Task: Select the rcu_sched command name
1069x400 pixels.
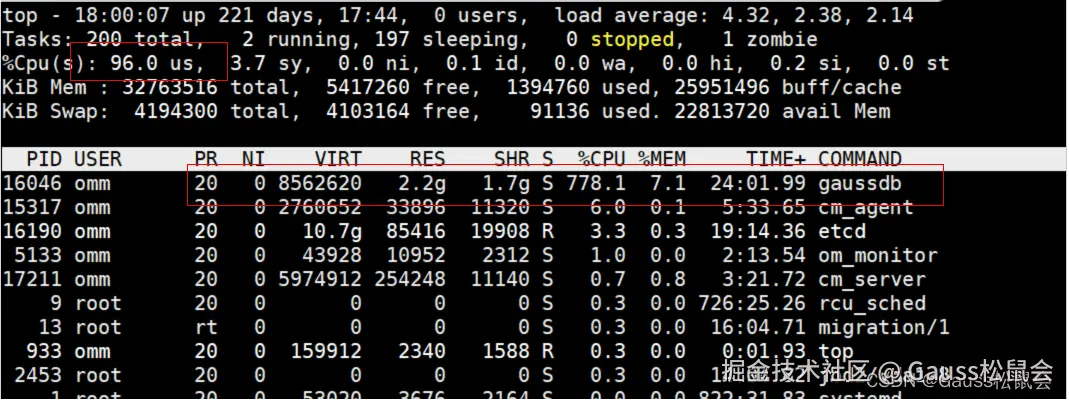Action: (872, 303)
